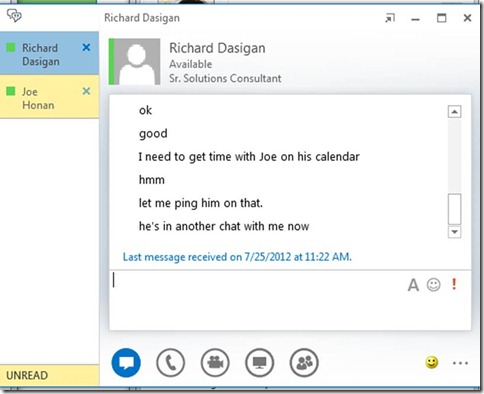Open the font formatting 'A' icon
The image size is (484, 394).
[x=413, y=285]
